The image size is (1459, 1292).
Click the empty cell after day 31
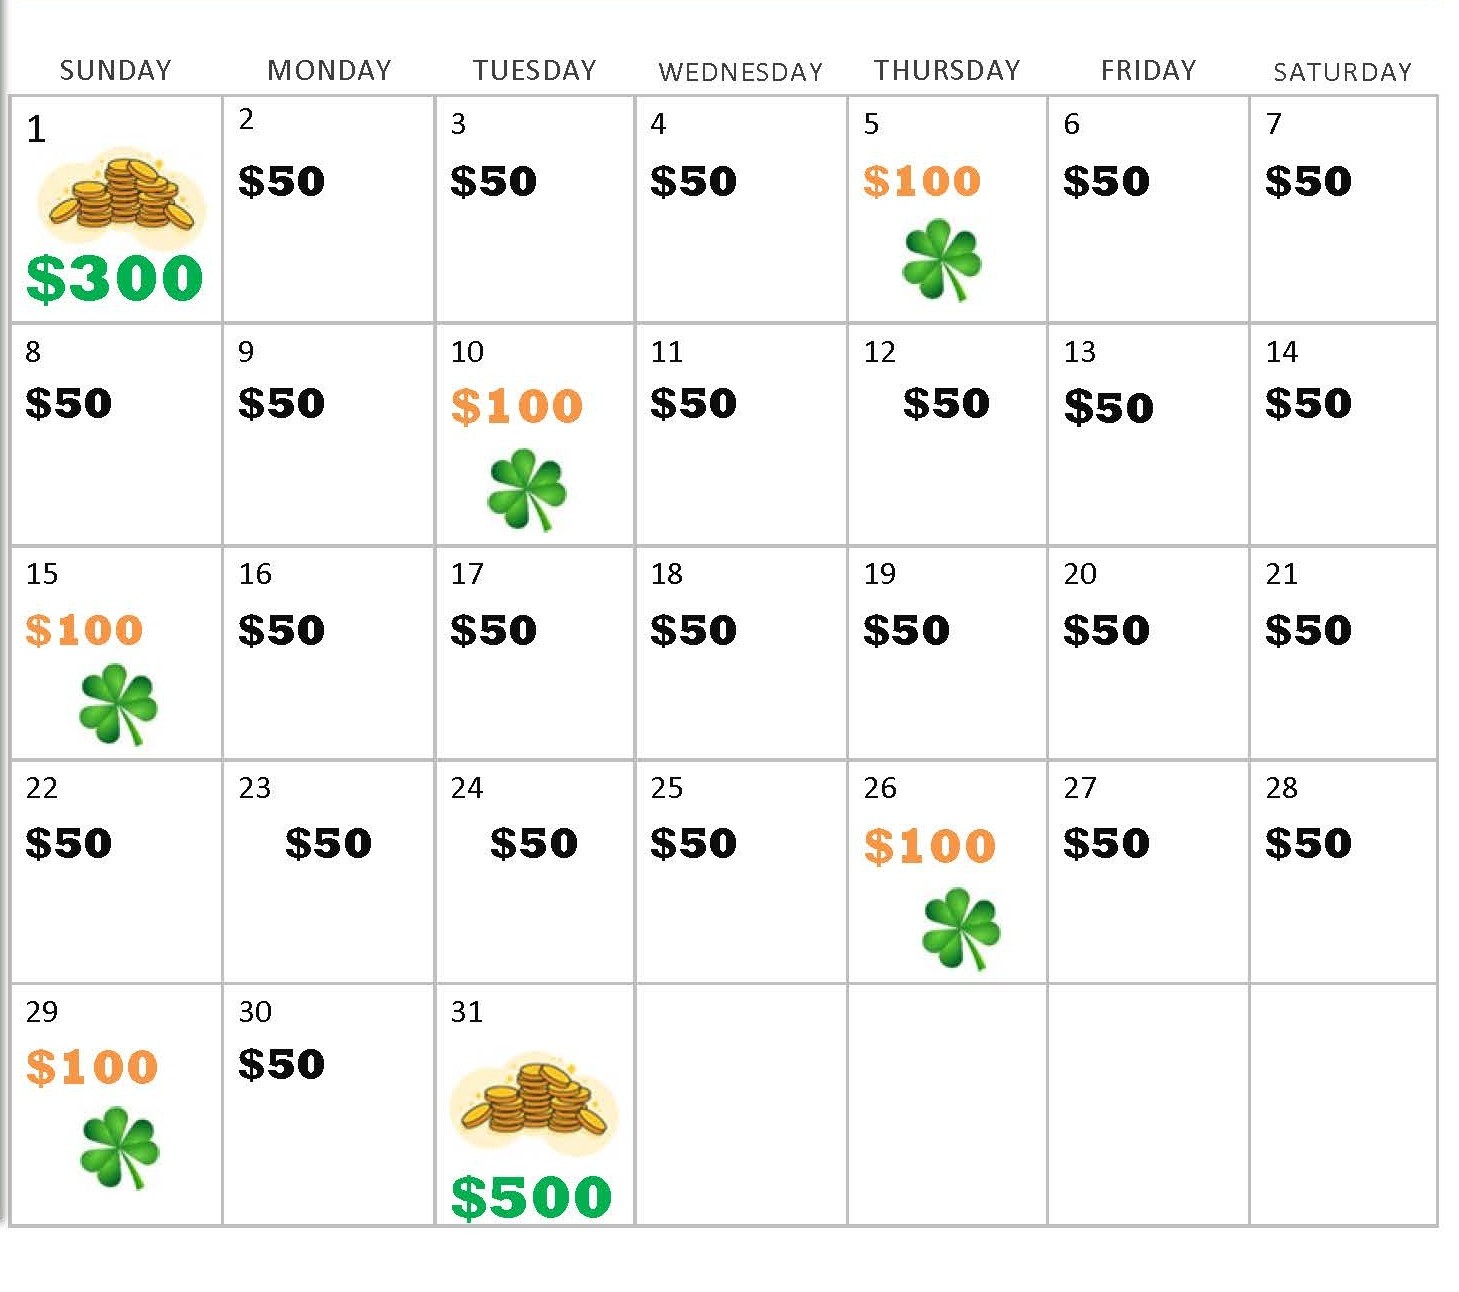tap(740, 1104)
